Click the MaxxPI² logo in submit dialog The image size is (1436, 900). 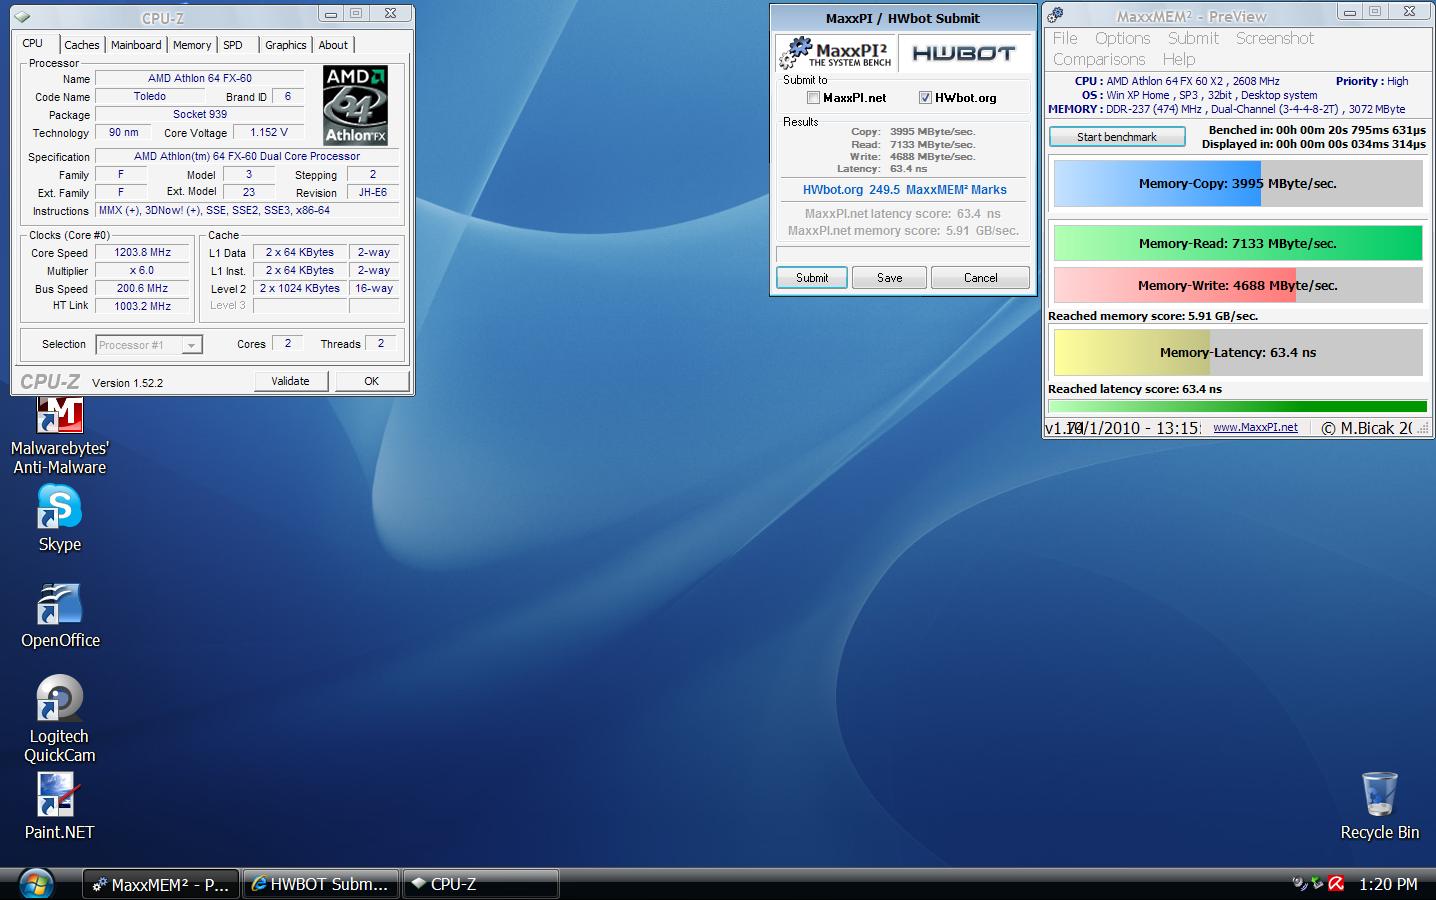[836, 52]
